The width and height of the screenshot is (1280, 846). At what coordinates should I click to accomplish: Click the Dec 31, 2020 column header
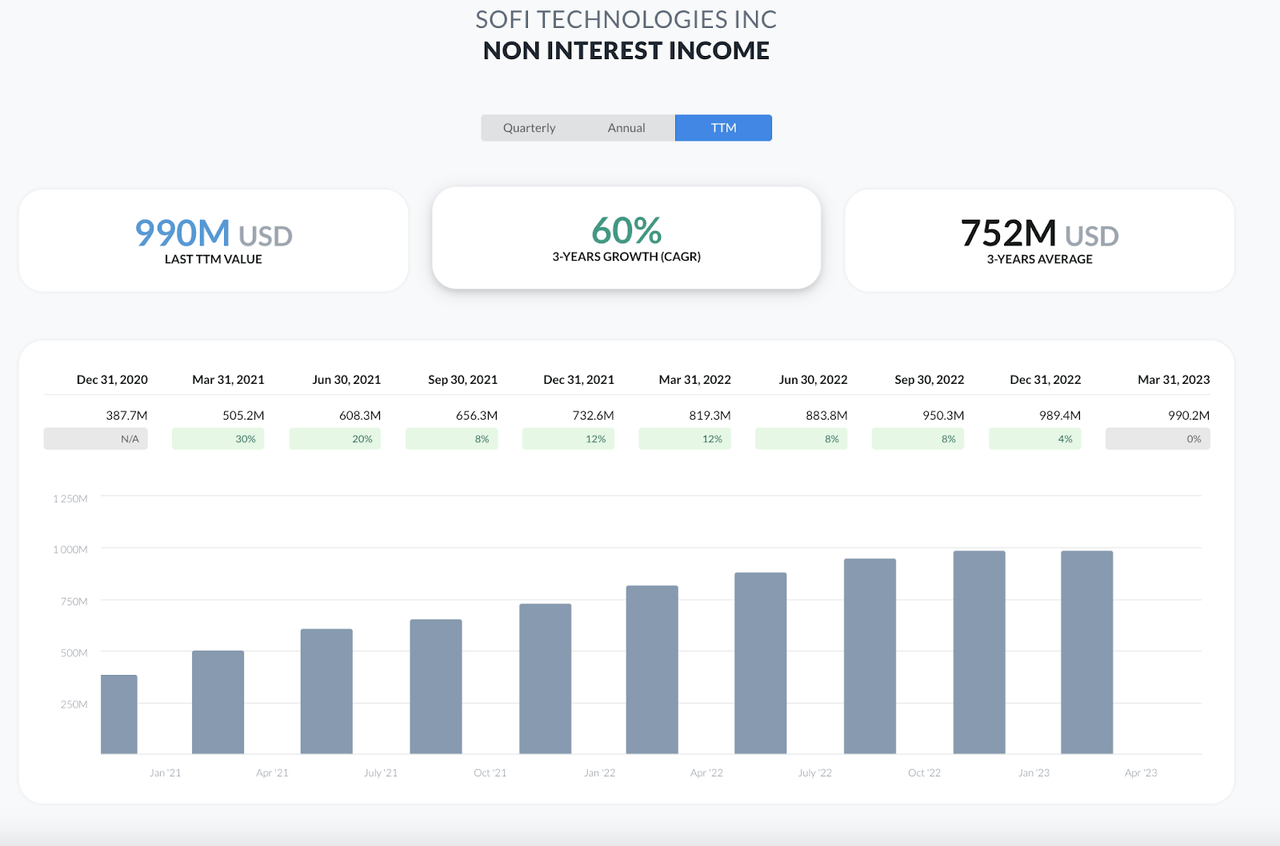[x=112, y=380]
